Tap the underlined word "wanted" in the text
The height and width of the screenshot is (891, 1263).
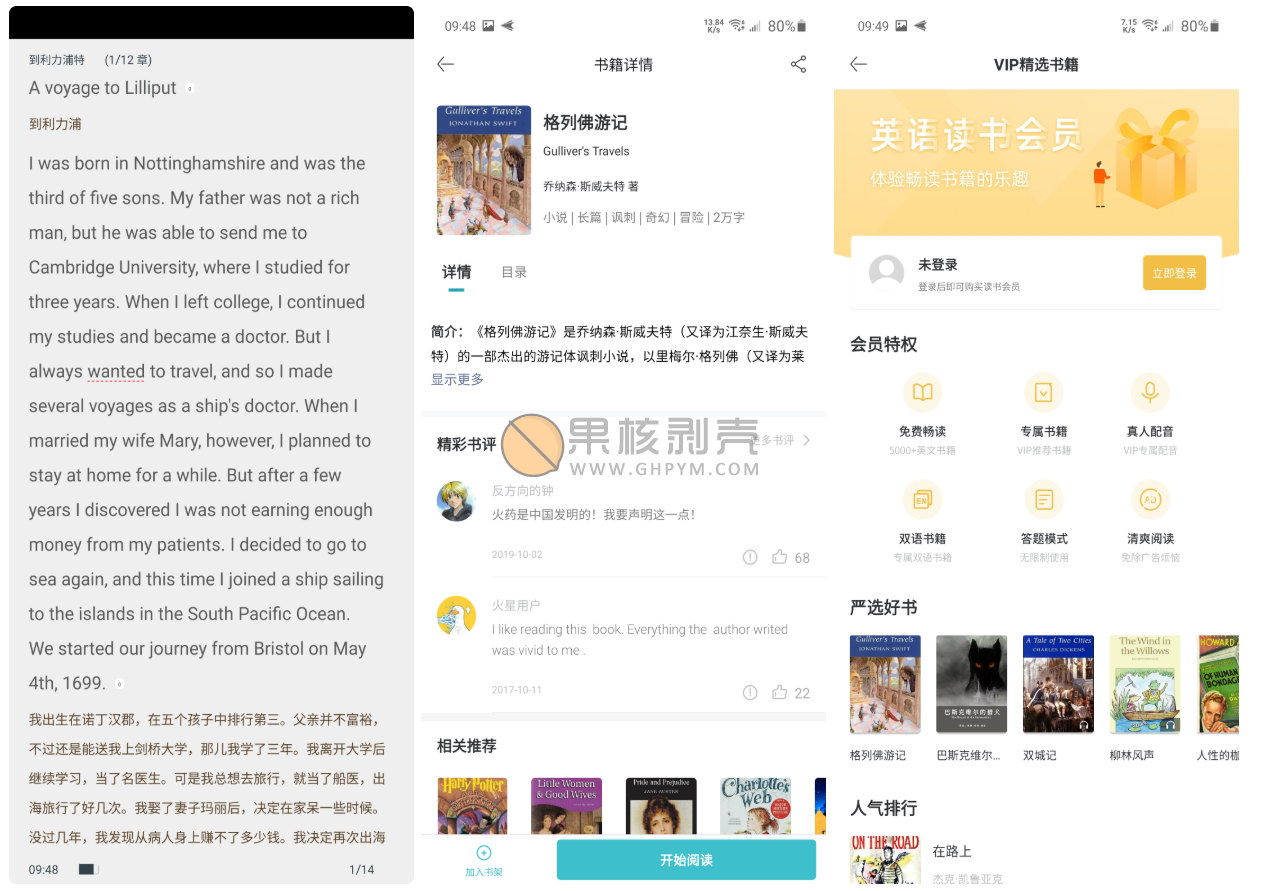click(116, 371)
